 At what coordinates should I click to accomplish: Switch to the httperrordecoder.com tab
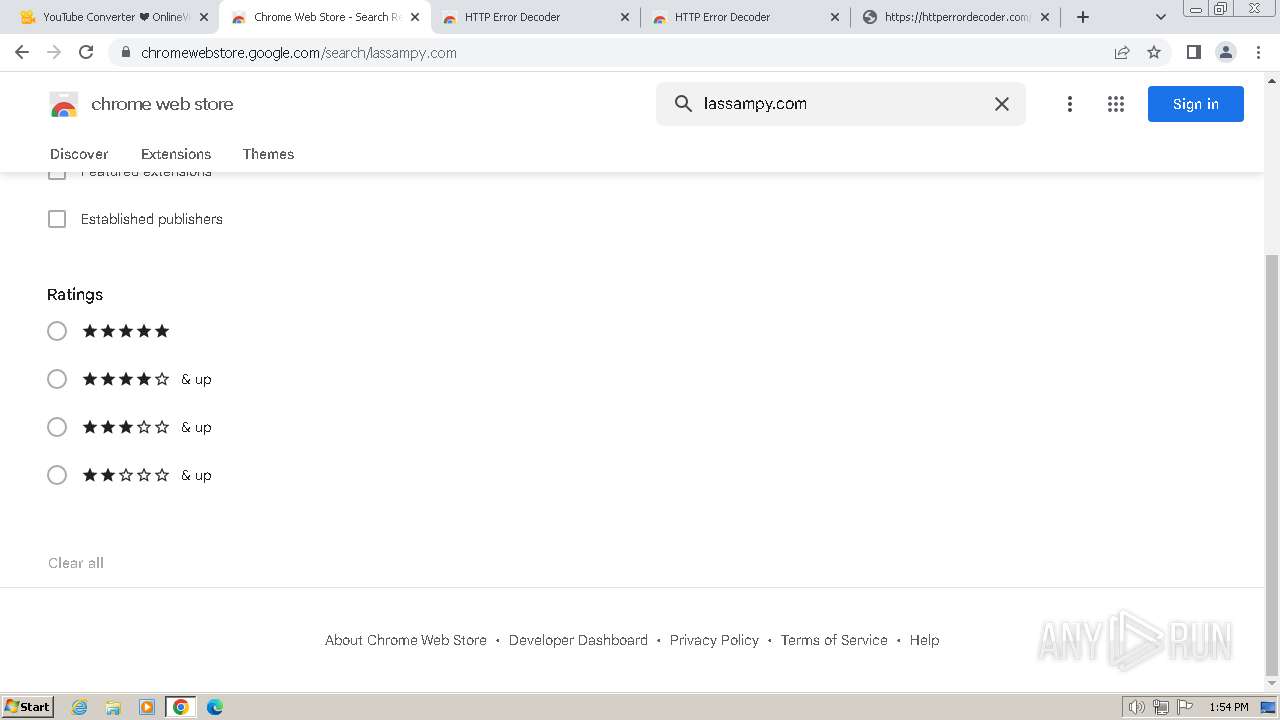pyautogui.click(x=955, y=17)
